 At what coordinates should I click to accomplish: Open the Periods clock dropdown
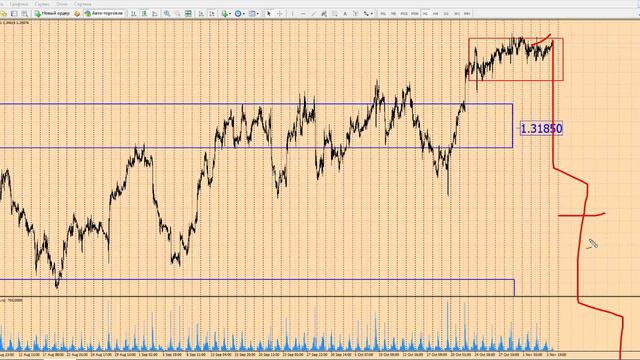(x=240, y=13)
